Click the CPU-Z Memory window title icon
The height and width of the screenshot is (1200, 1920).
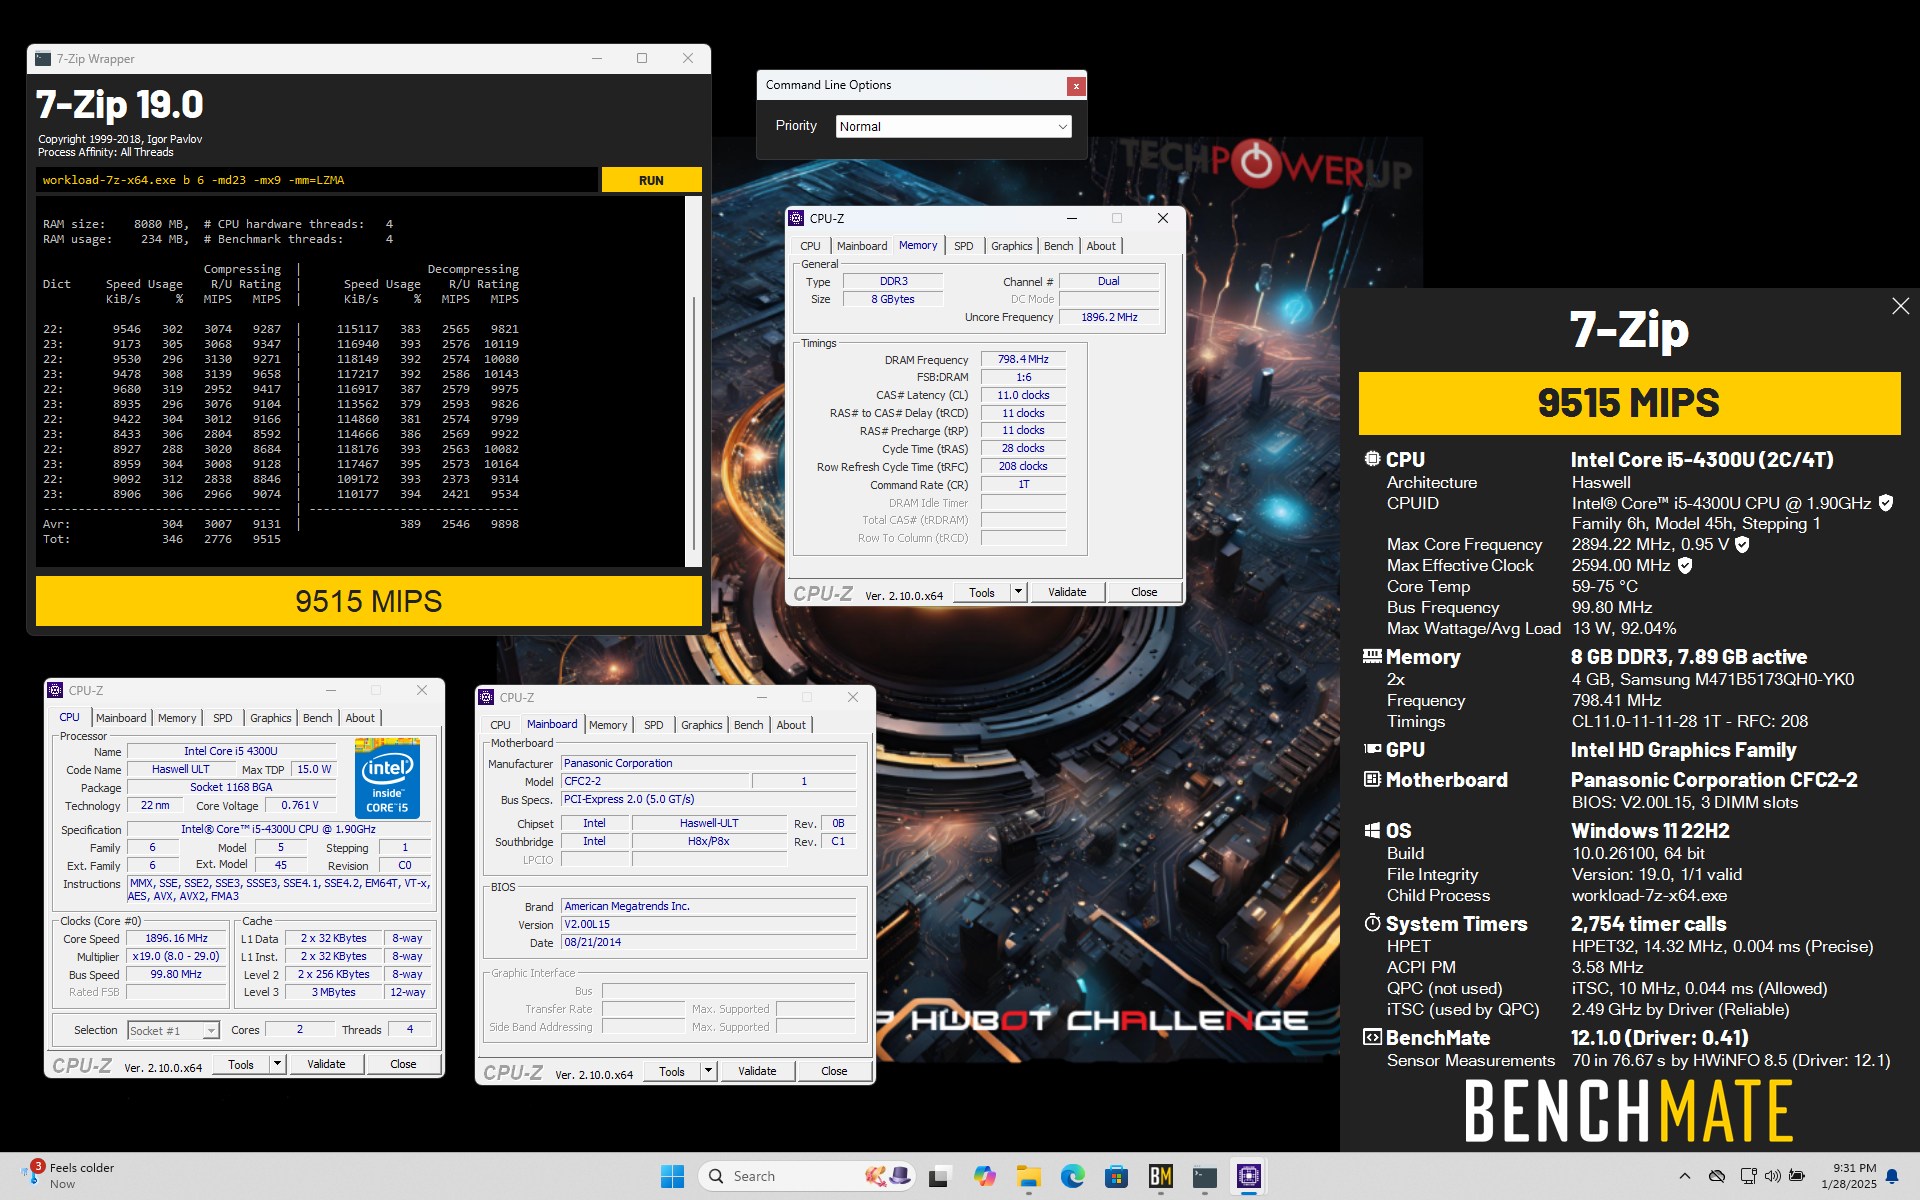coord(796,218)
